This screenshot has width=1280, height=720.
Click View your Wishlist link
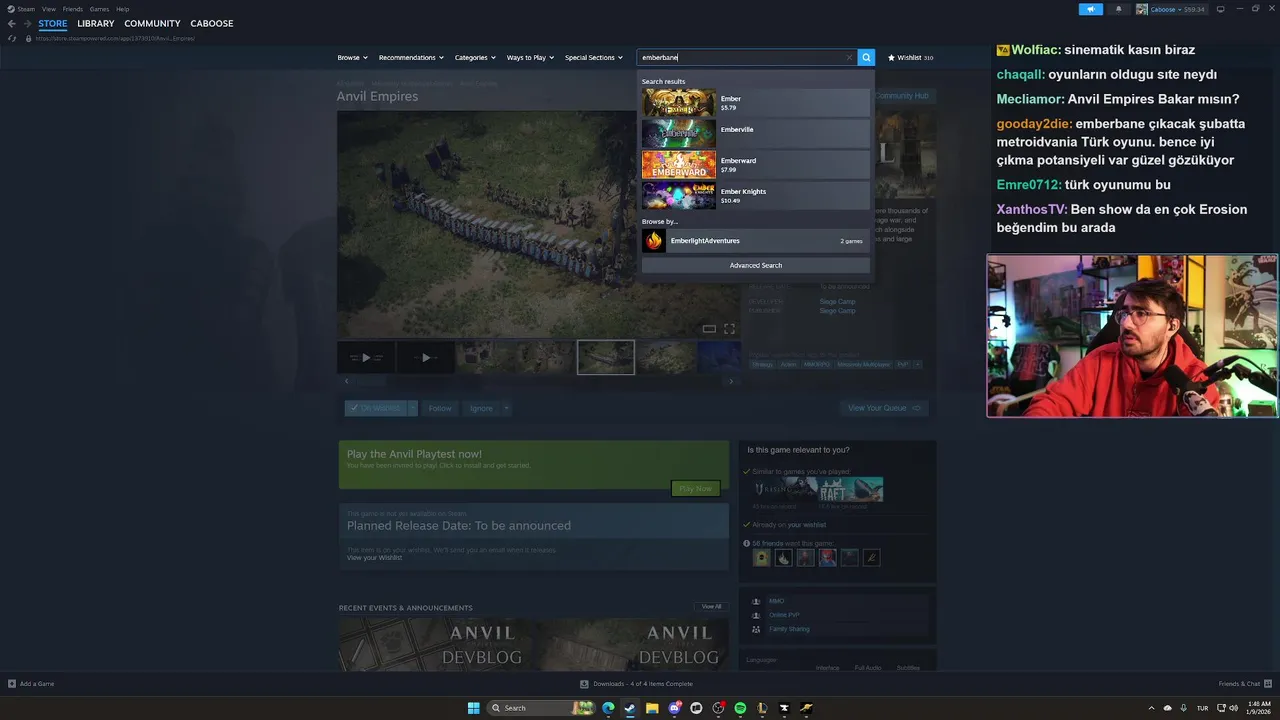tap(374, 557)
